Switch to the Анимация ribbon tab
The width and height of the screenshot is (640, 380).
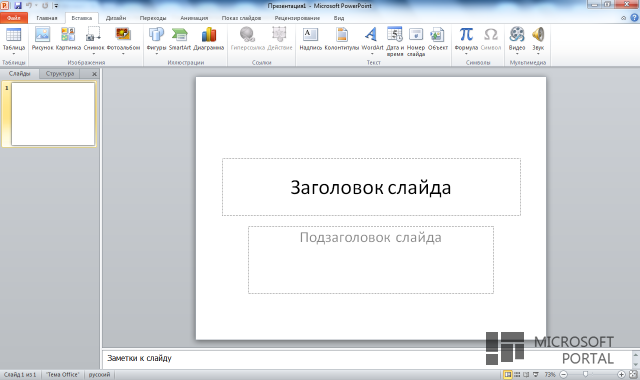[194, 18]
